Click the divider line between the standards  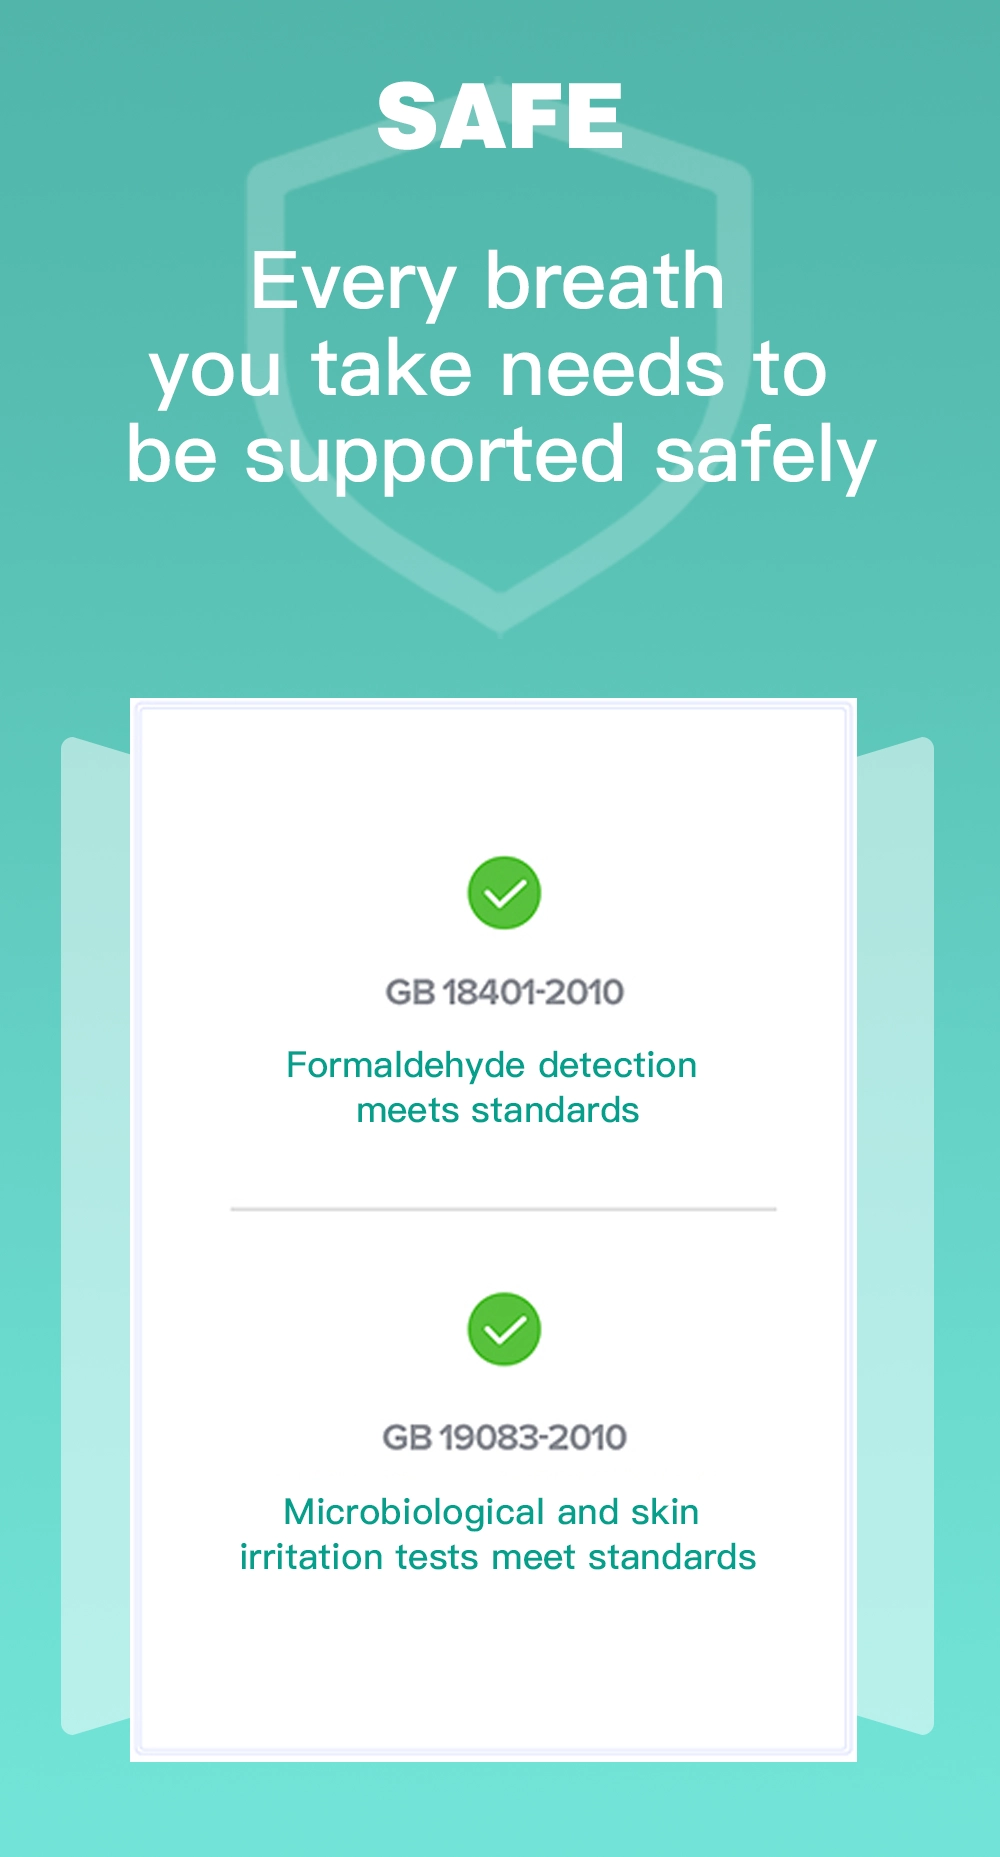[x=503, y=1209]
